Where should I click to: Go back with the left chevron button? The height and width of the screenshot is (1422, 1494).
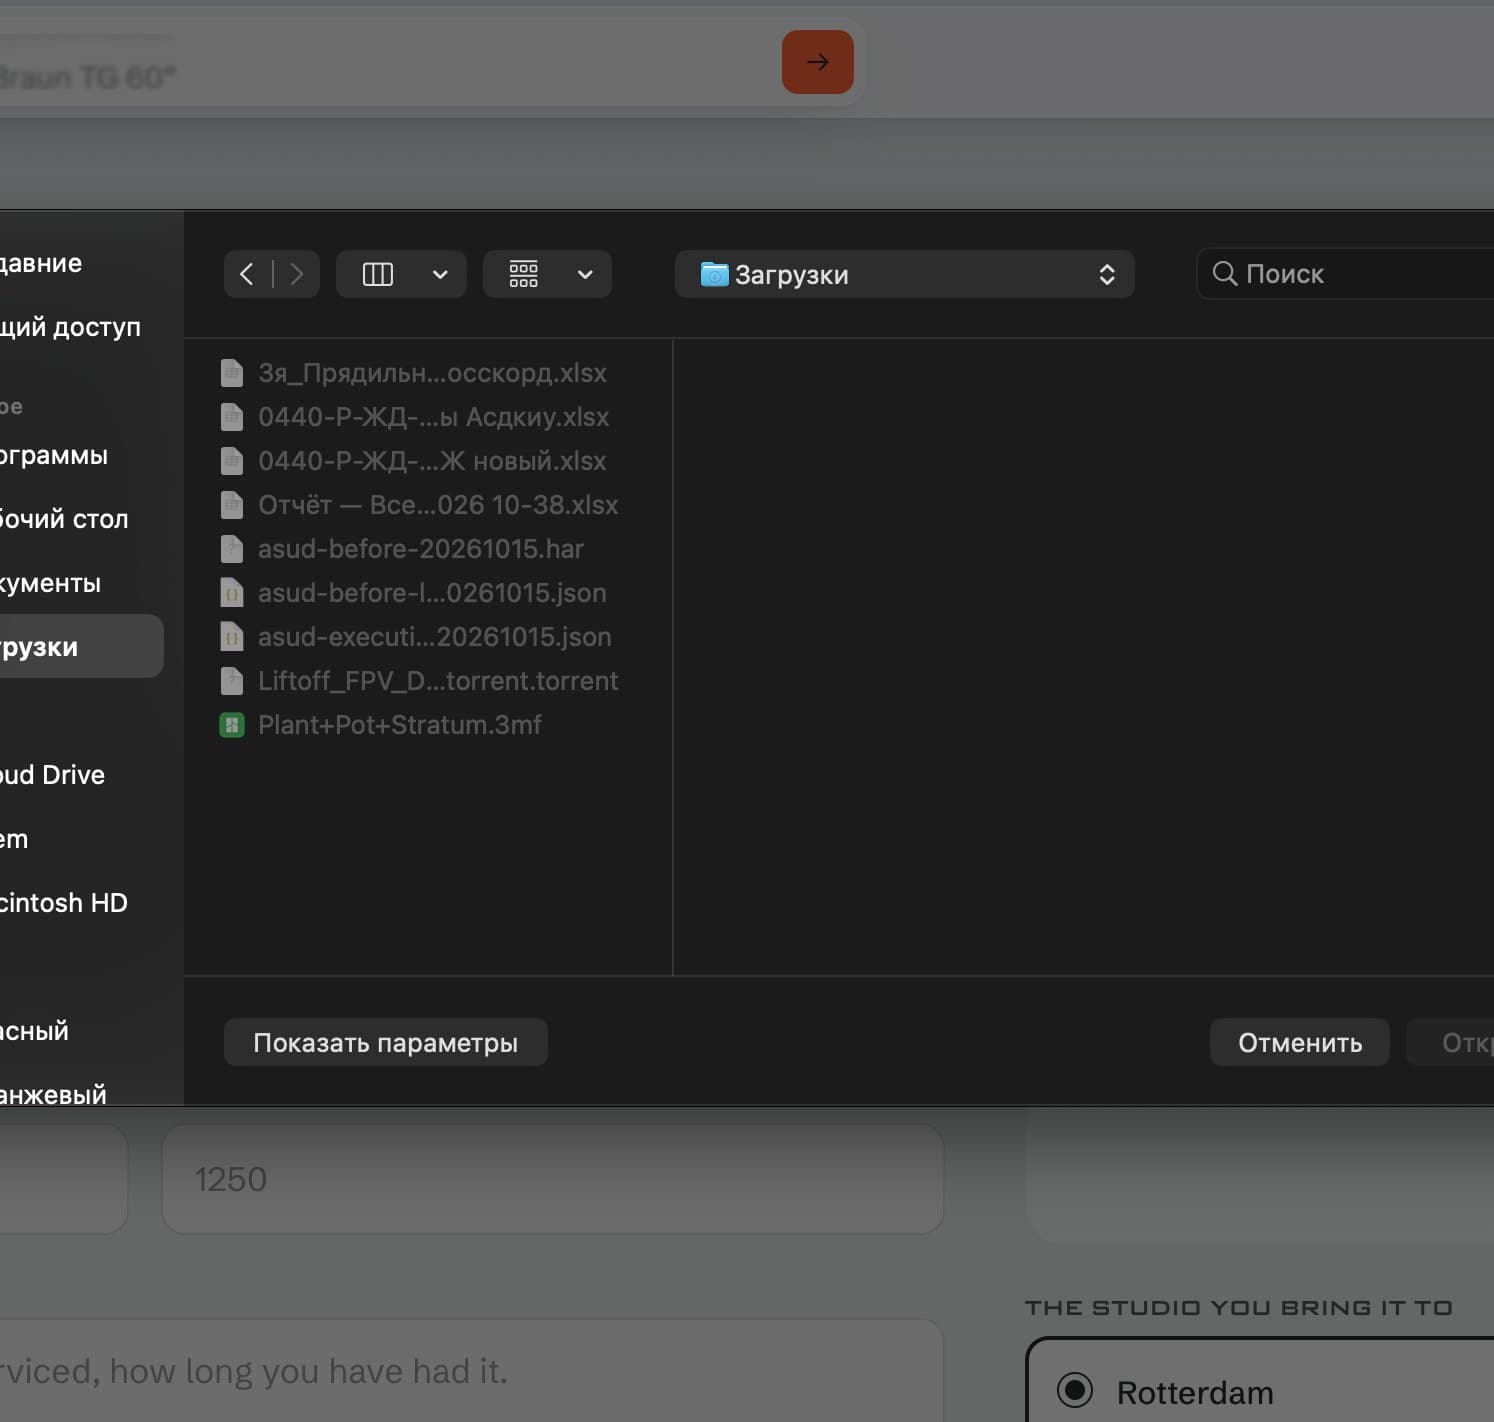247,274
